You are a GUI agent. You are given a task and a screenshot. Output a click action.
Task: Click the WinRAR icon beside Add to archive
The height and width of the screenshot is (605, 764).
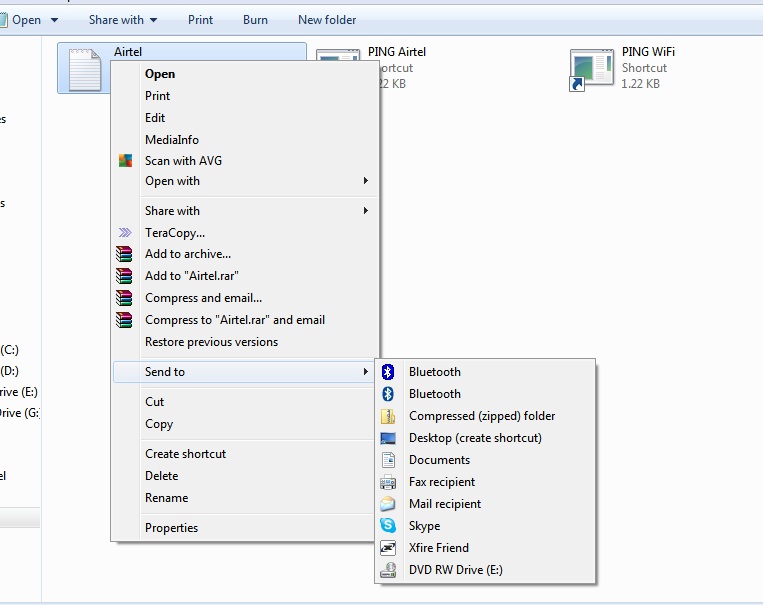[125, 254]
